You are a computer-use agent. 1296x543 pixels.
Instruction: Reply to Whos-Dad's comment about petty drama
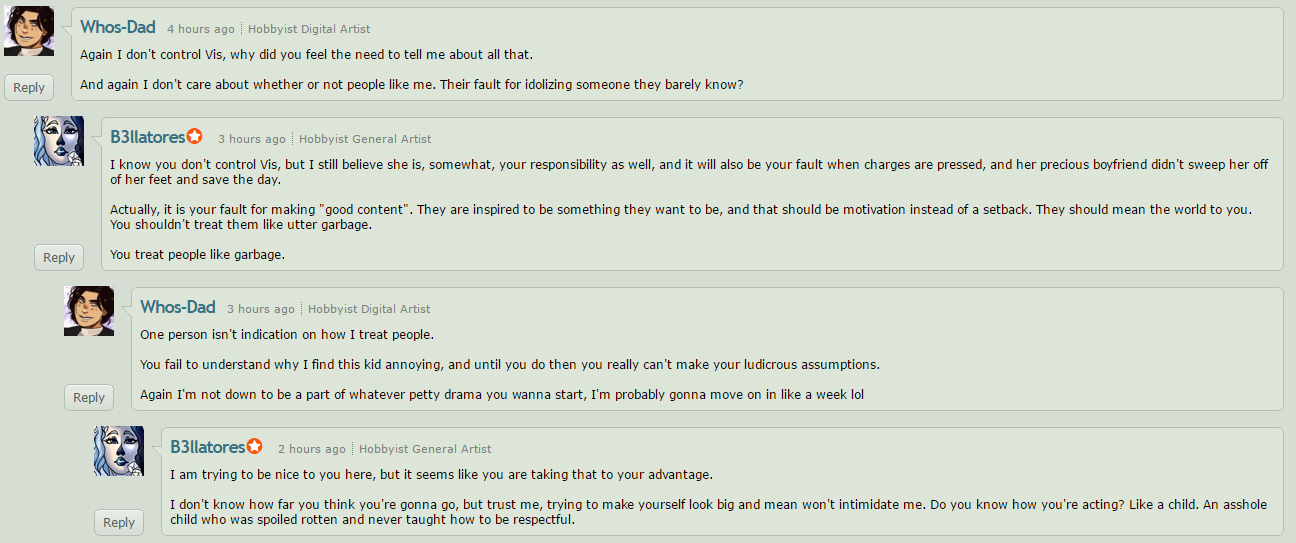[89, 397]
